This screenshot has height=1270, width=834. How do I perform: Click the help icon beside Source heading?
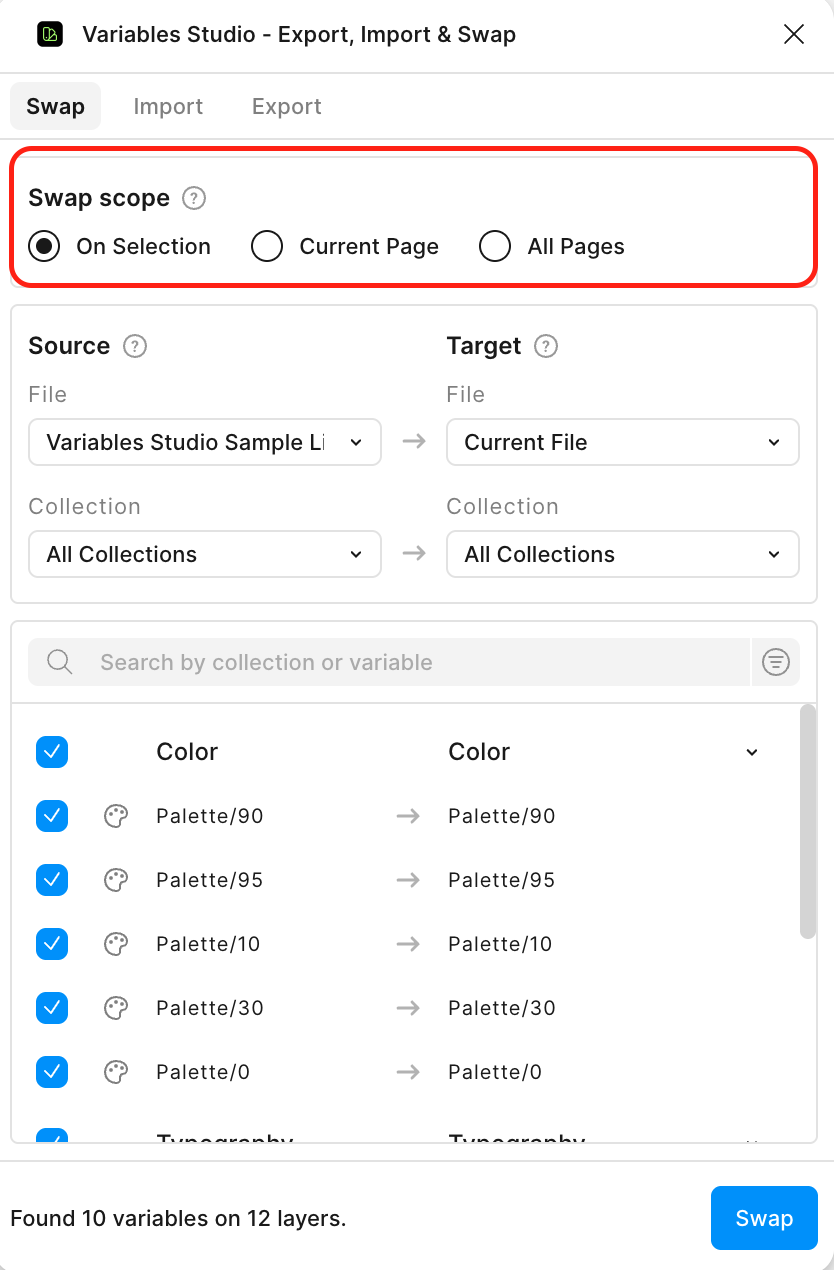point(135,346)
